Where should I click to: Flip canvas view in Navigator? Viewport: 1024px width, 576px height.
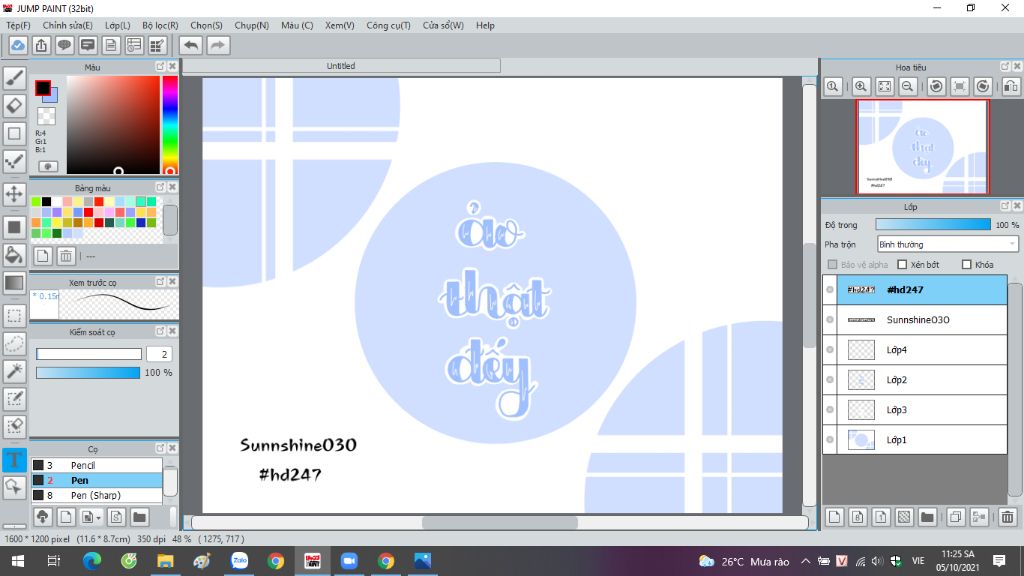1010,86
